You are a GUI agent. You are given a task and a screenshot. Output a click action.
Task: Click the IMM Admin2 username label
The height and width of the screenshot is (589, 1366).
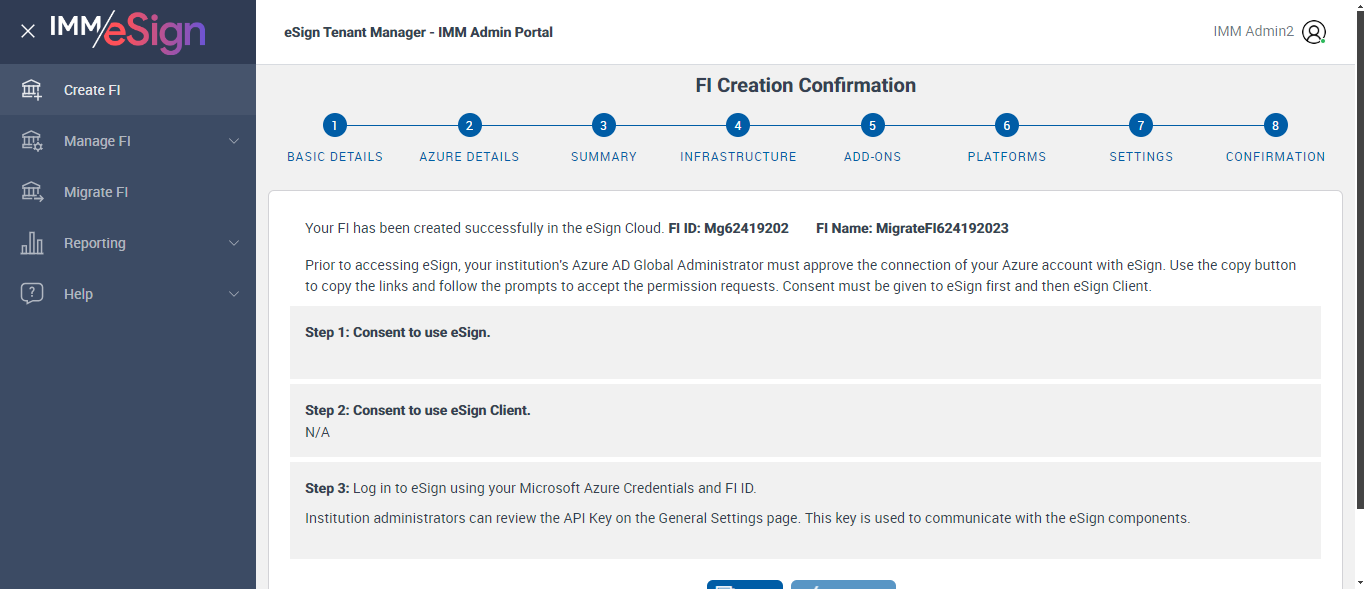pyautogui.click(x=1253, y=32)
